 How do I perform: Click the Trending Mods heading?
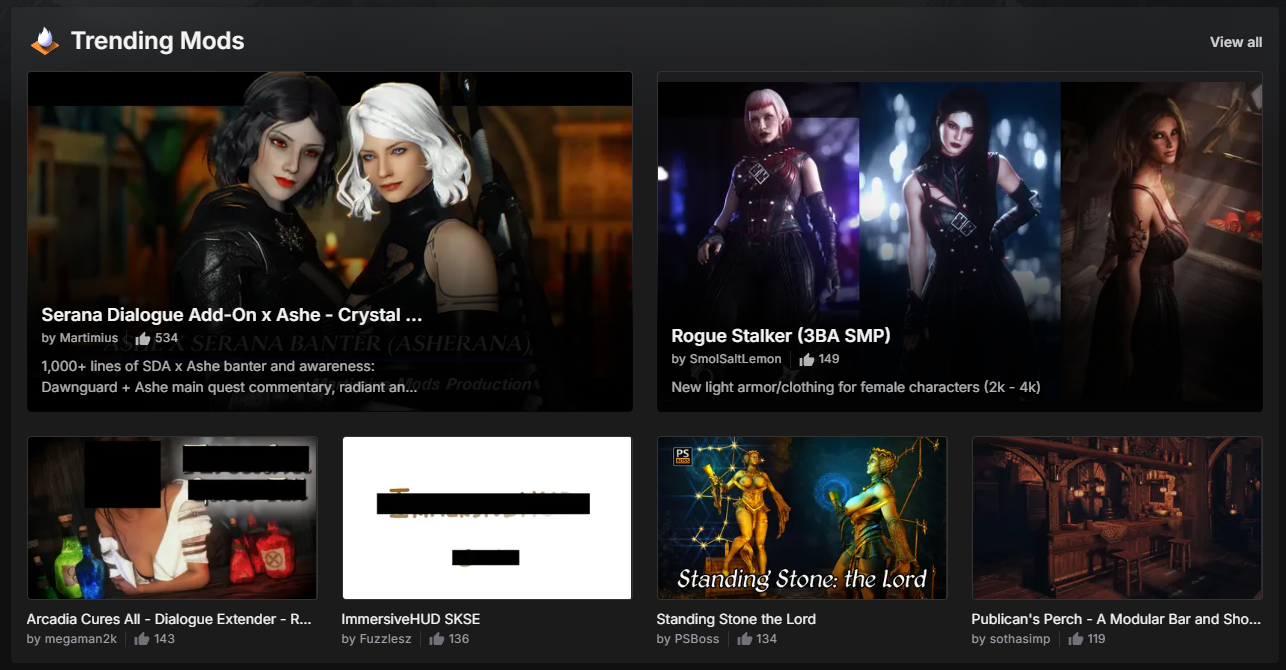pos(157,41)
